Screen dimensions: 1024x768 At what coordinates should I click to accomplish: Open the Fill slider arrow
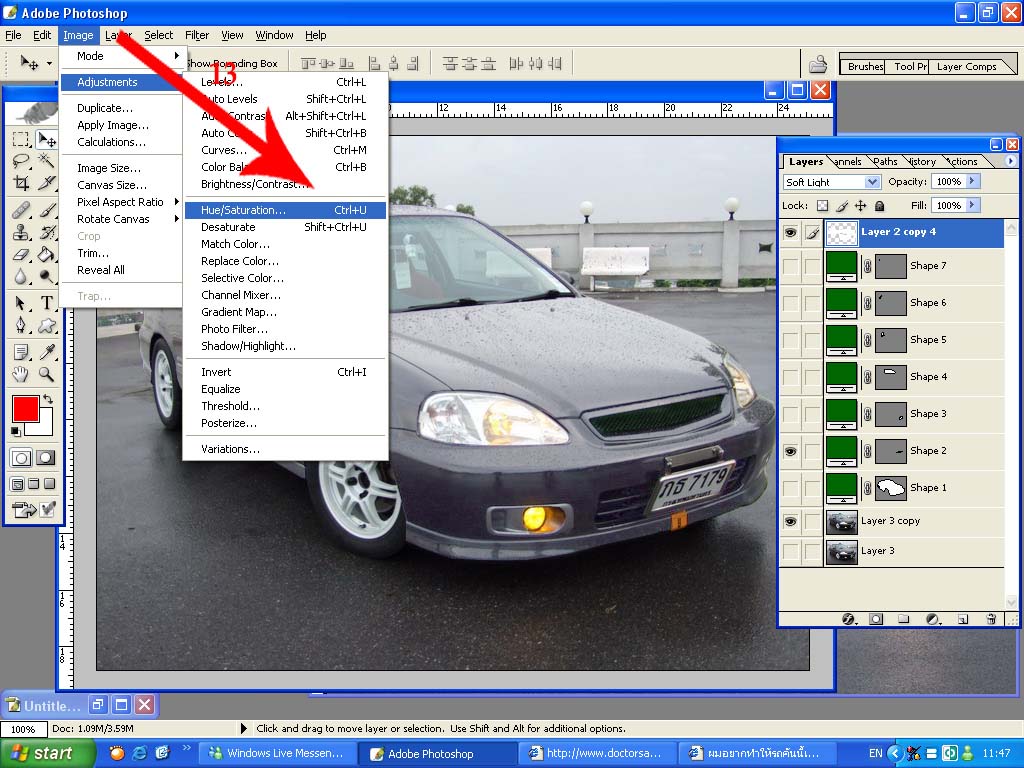point(972,205)
